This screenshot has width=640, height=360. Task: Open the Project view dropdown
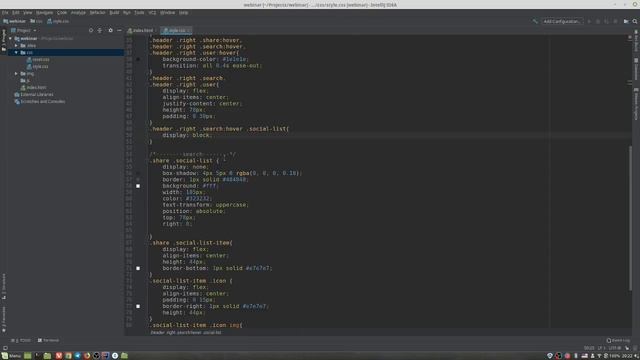(24, 30)
